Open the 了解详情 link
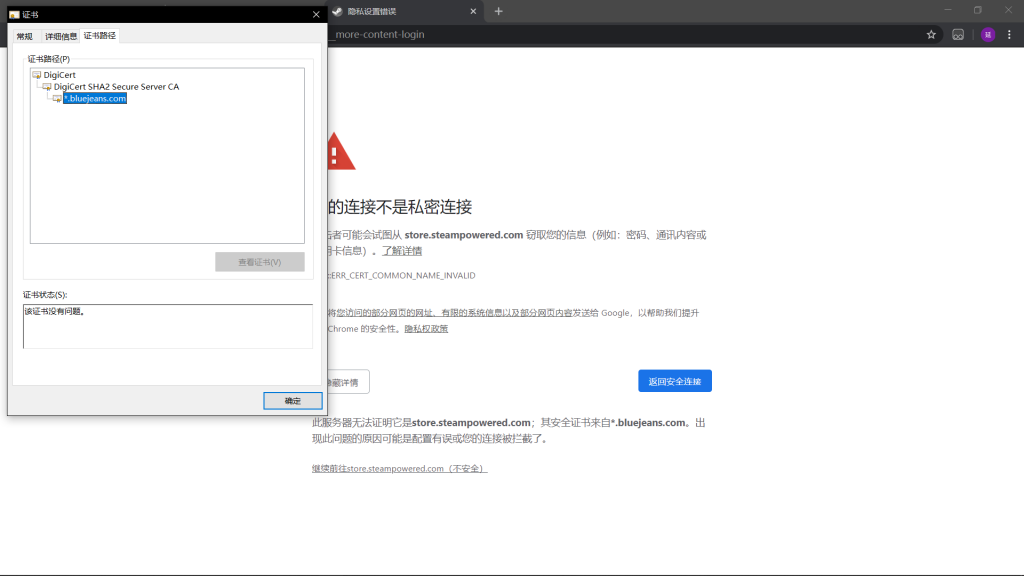The width and height of the screenshot is (1024, 576). (402, 251)
